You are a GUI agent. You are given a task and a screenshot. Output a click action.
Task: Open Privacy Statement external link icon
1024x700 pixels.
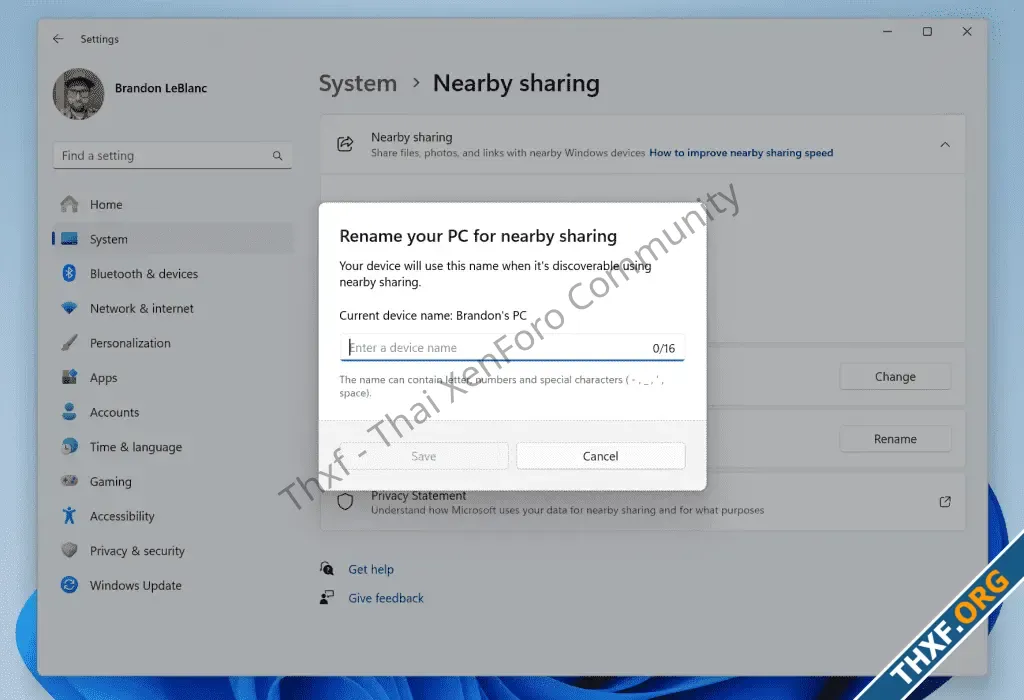pos(944,501)
